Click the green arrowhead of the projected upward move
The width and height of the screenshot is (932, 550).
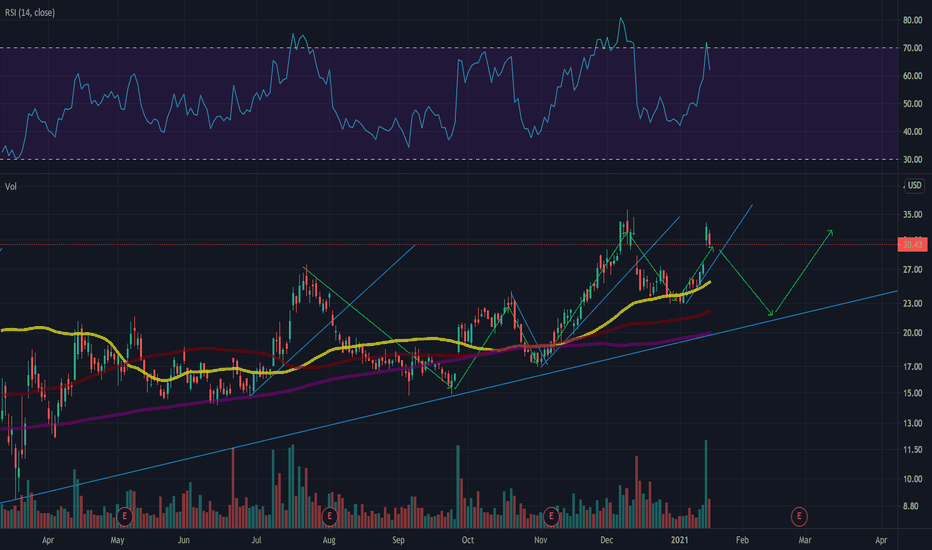[x=830, y=232]
